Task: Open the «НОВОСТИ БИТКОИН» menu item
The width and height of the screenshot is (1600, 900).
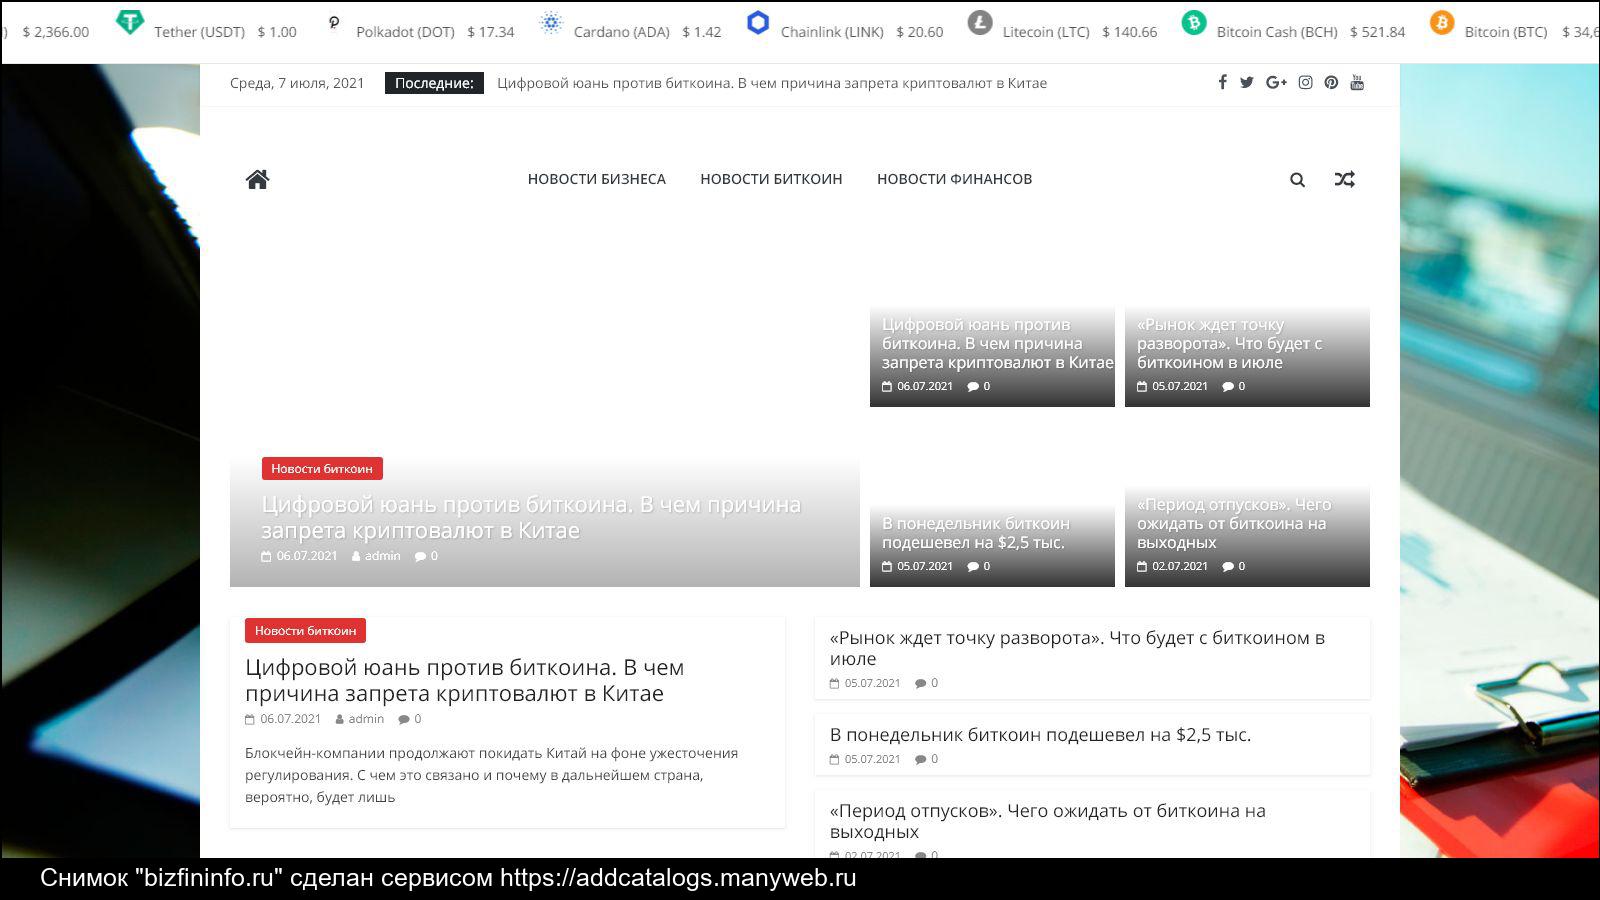Action: [x=771, y=179]
